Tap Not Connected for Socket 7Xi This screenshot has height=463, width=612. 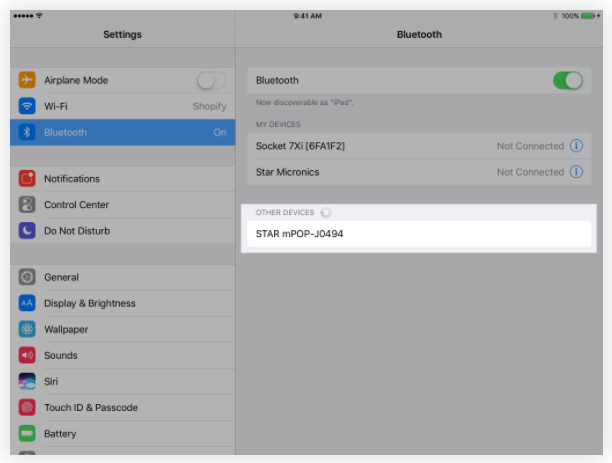point(530,146)
